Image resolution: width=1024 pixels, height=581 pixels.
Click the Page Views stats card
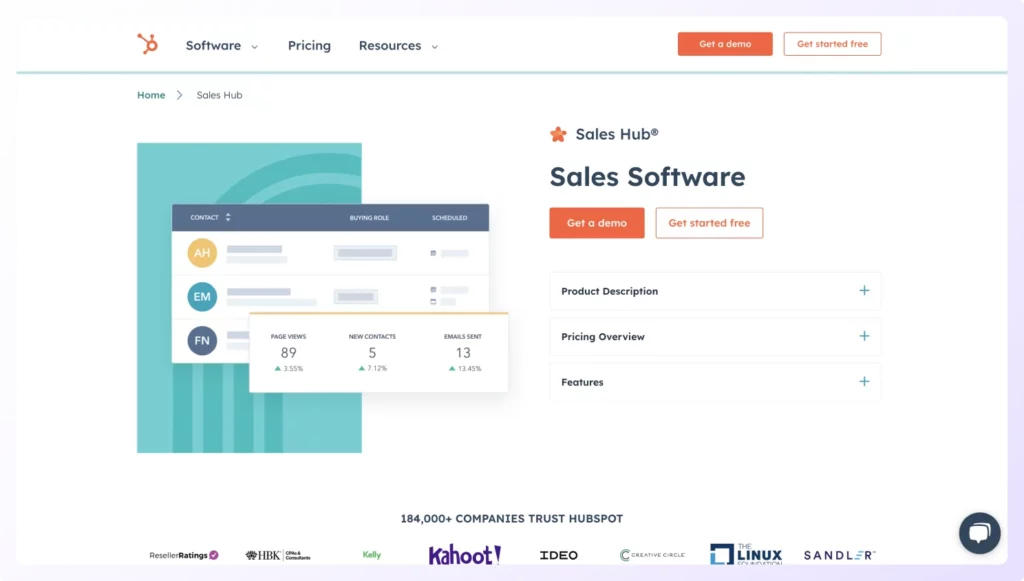click(x=289, y=352)
